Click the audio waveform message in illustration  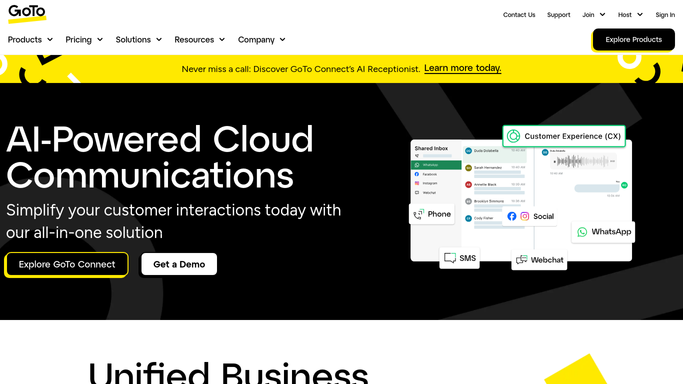(583, 162)
